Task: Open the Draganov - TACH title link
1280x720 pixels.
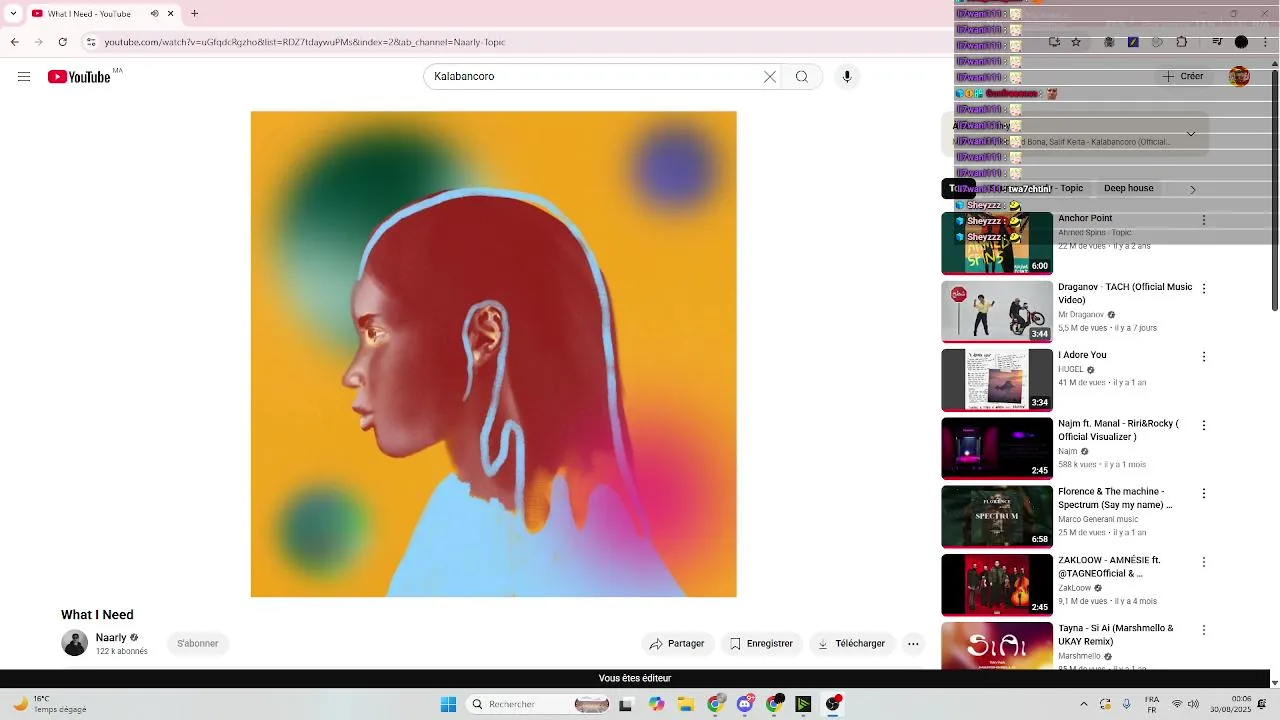Action: 1125,293
